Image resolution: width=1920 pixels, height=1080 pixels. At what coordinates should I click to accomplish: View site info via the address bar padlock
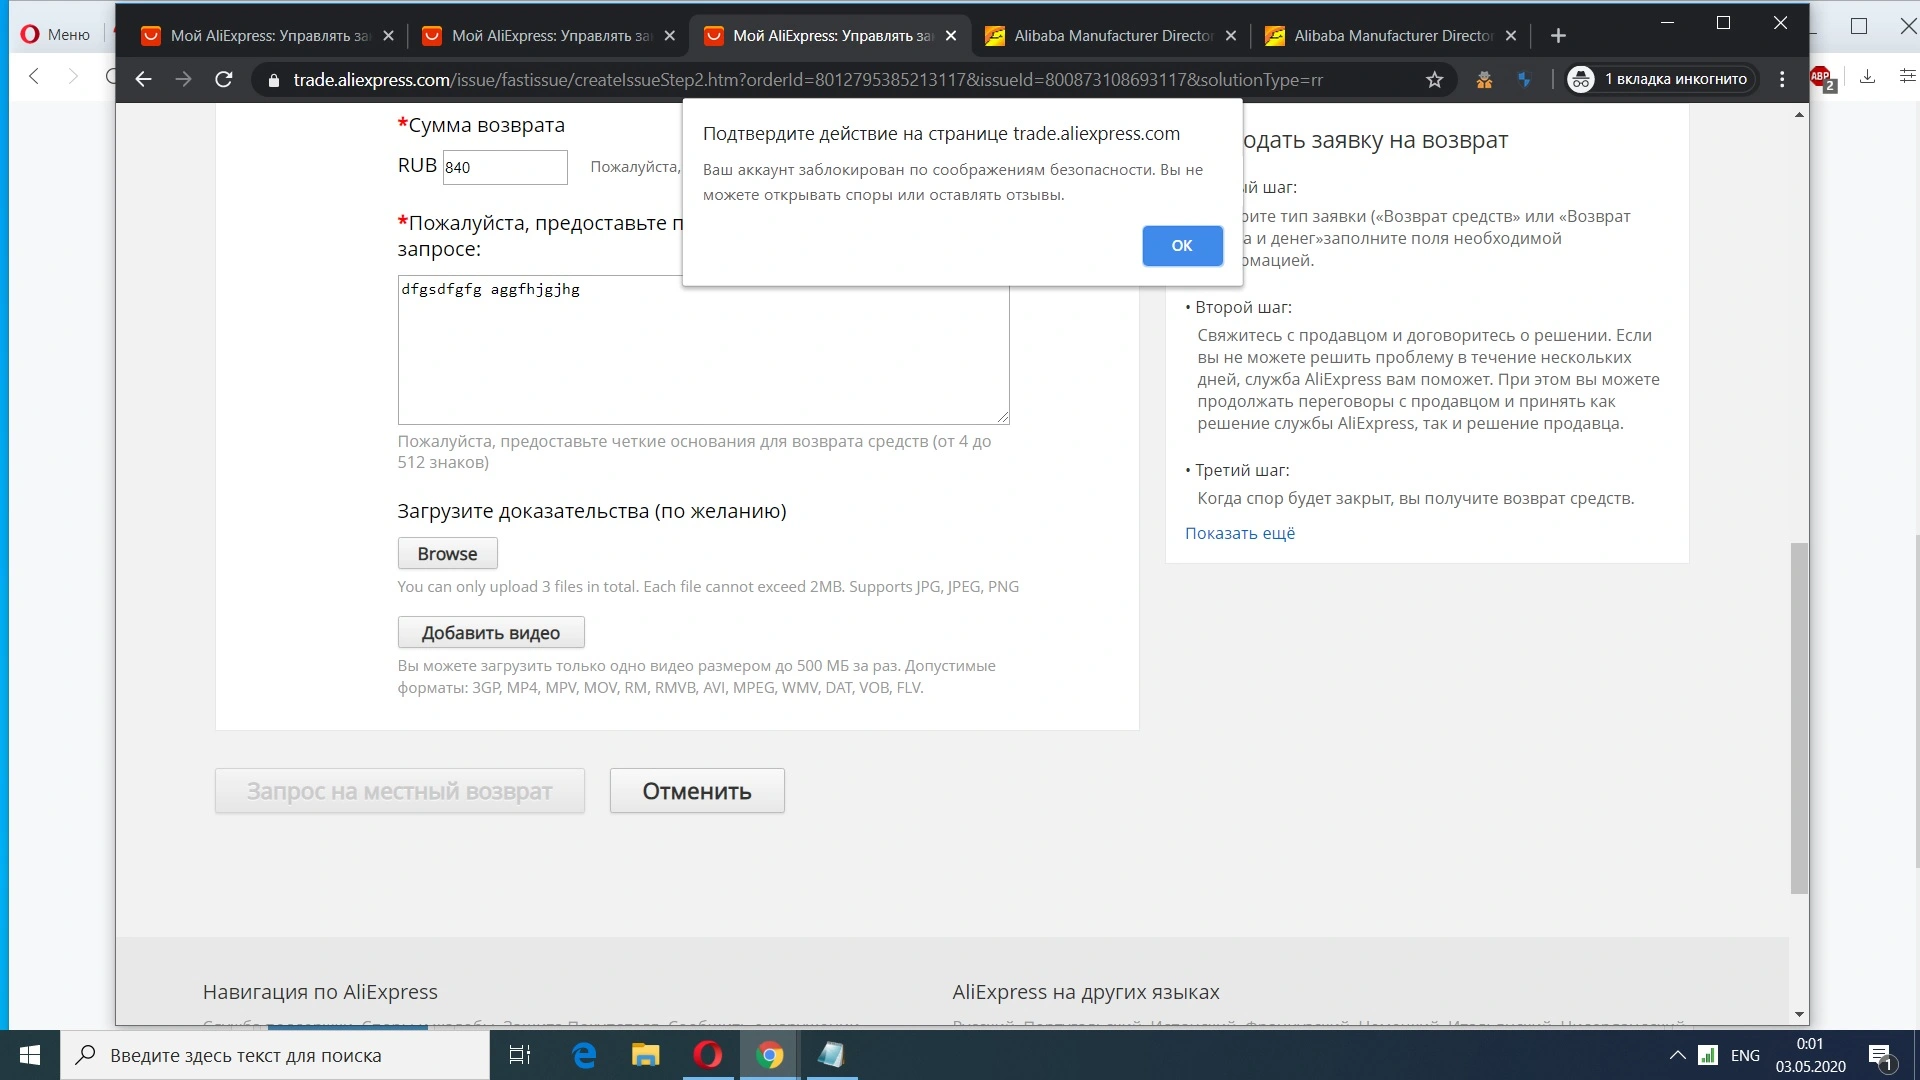[273, 80]
